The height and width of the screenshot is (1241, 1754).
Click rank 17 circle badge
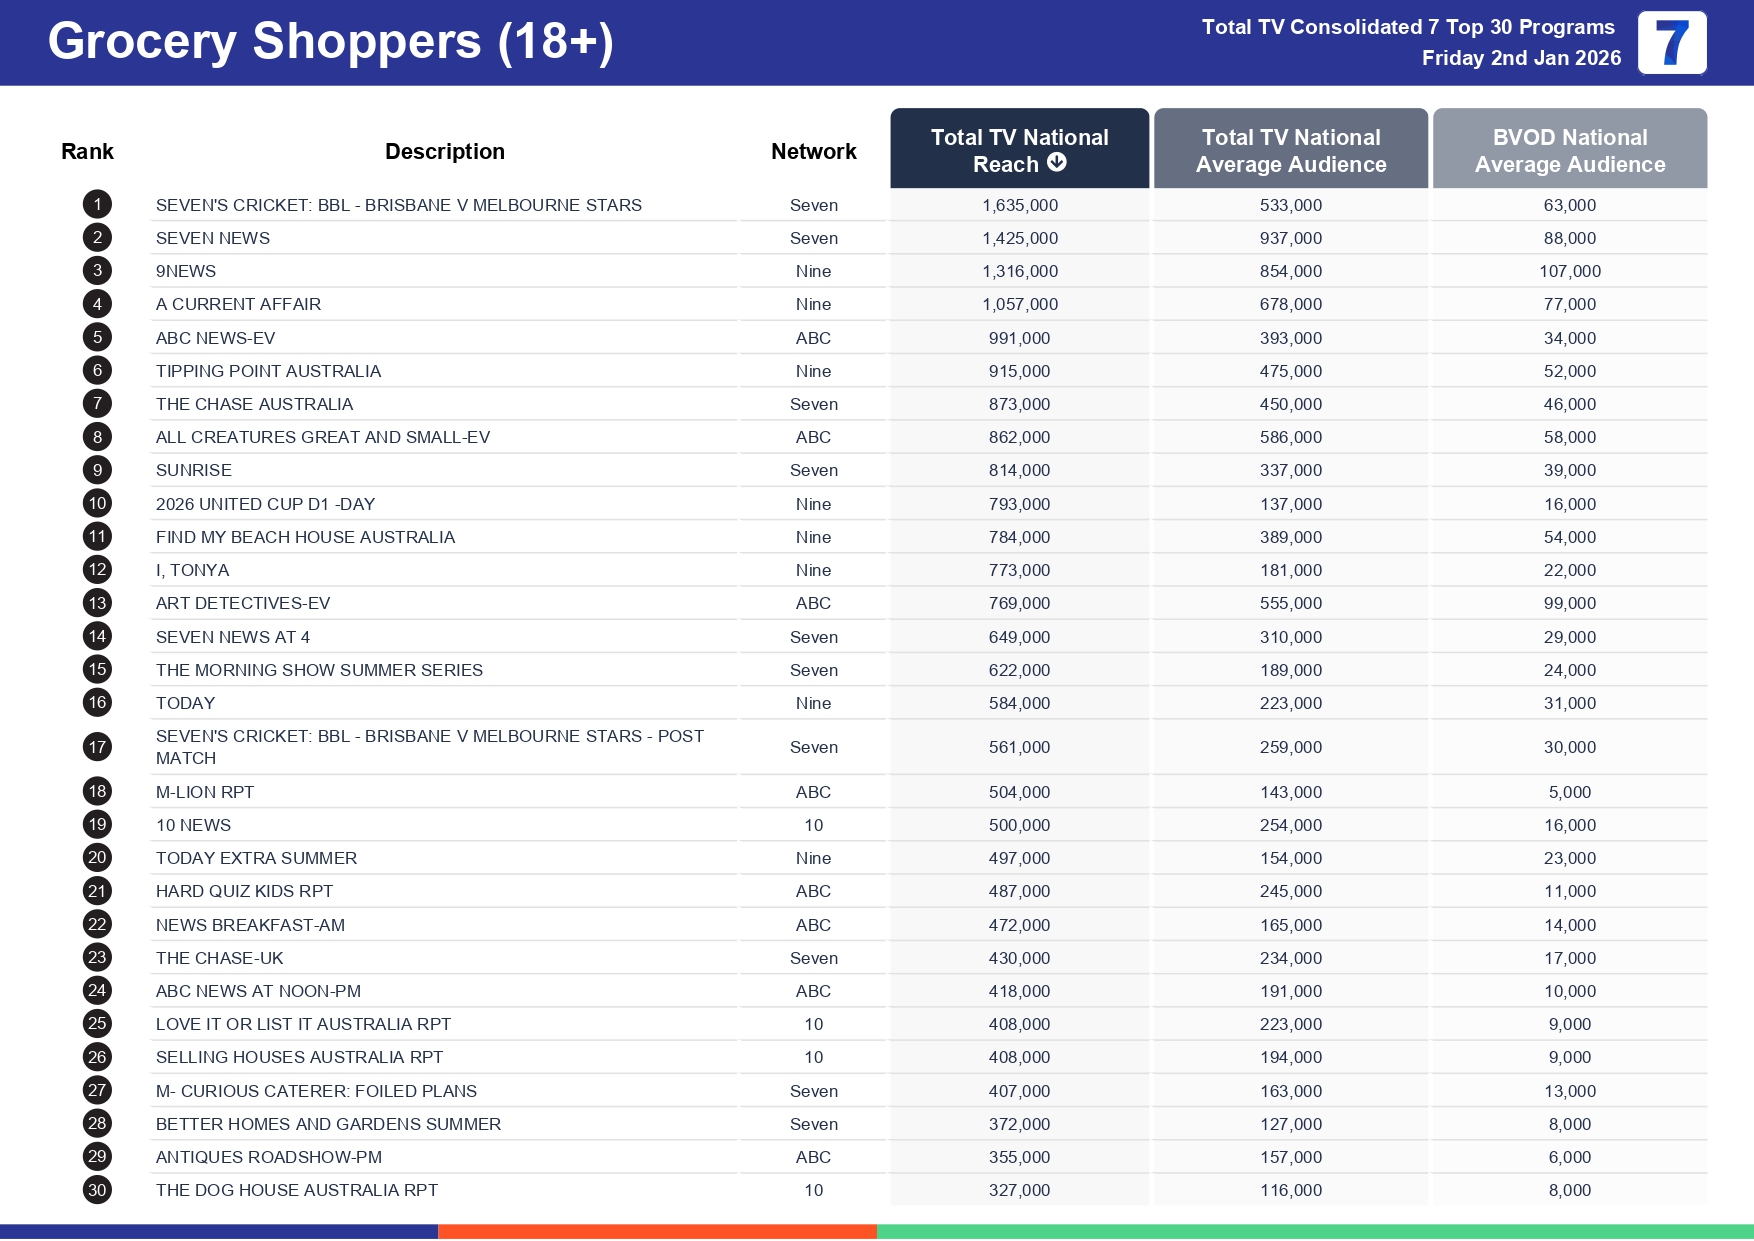click(x=97, y=747)
